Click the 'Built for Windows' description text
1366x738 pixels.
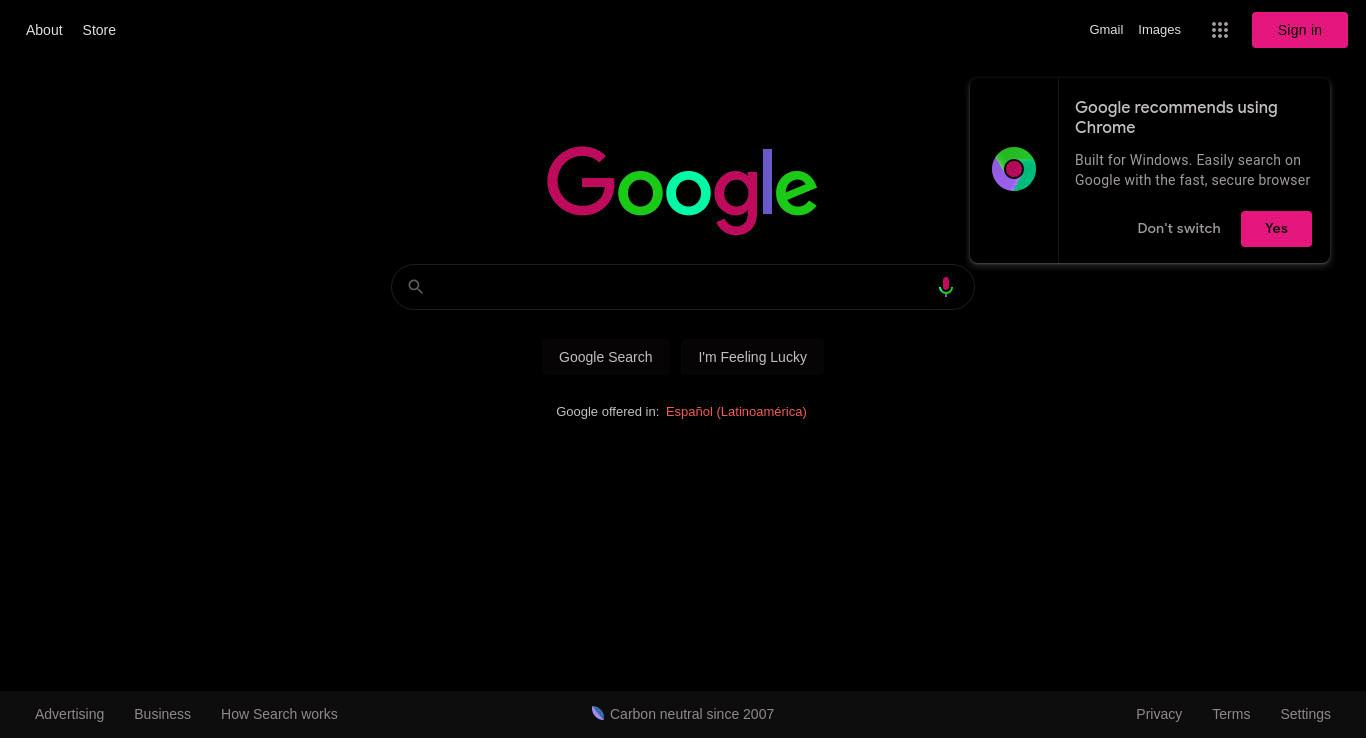[x=1192, y=170]
